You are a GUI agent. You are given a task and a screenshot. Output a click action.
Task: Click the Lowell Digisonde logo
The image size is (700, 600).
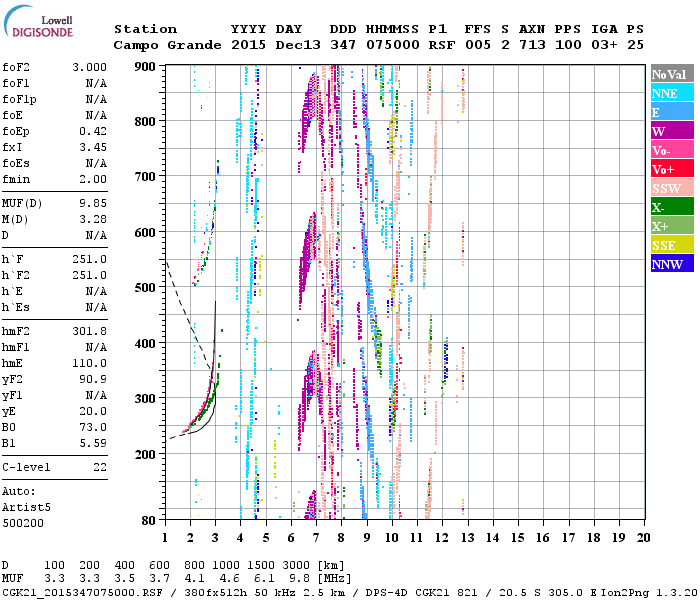coord(38,21)
